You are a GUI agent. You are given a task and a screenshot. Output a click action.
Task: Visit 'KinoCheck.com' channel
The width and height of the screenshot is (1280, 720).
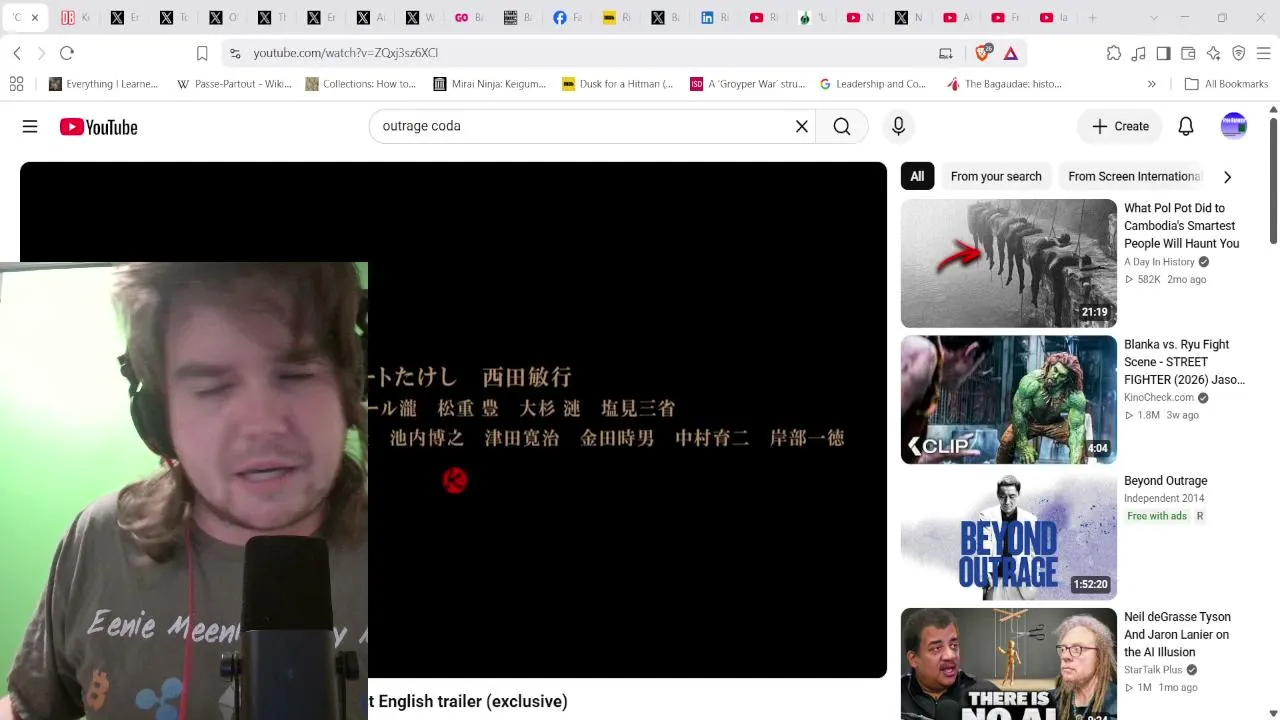pos(1159,398)
